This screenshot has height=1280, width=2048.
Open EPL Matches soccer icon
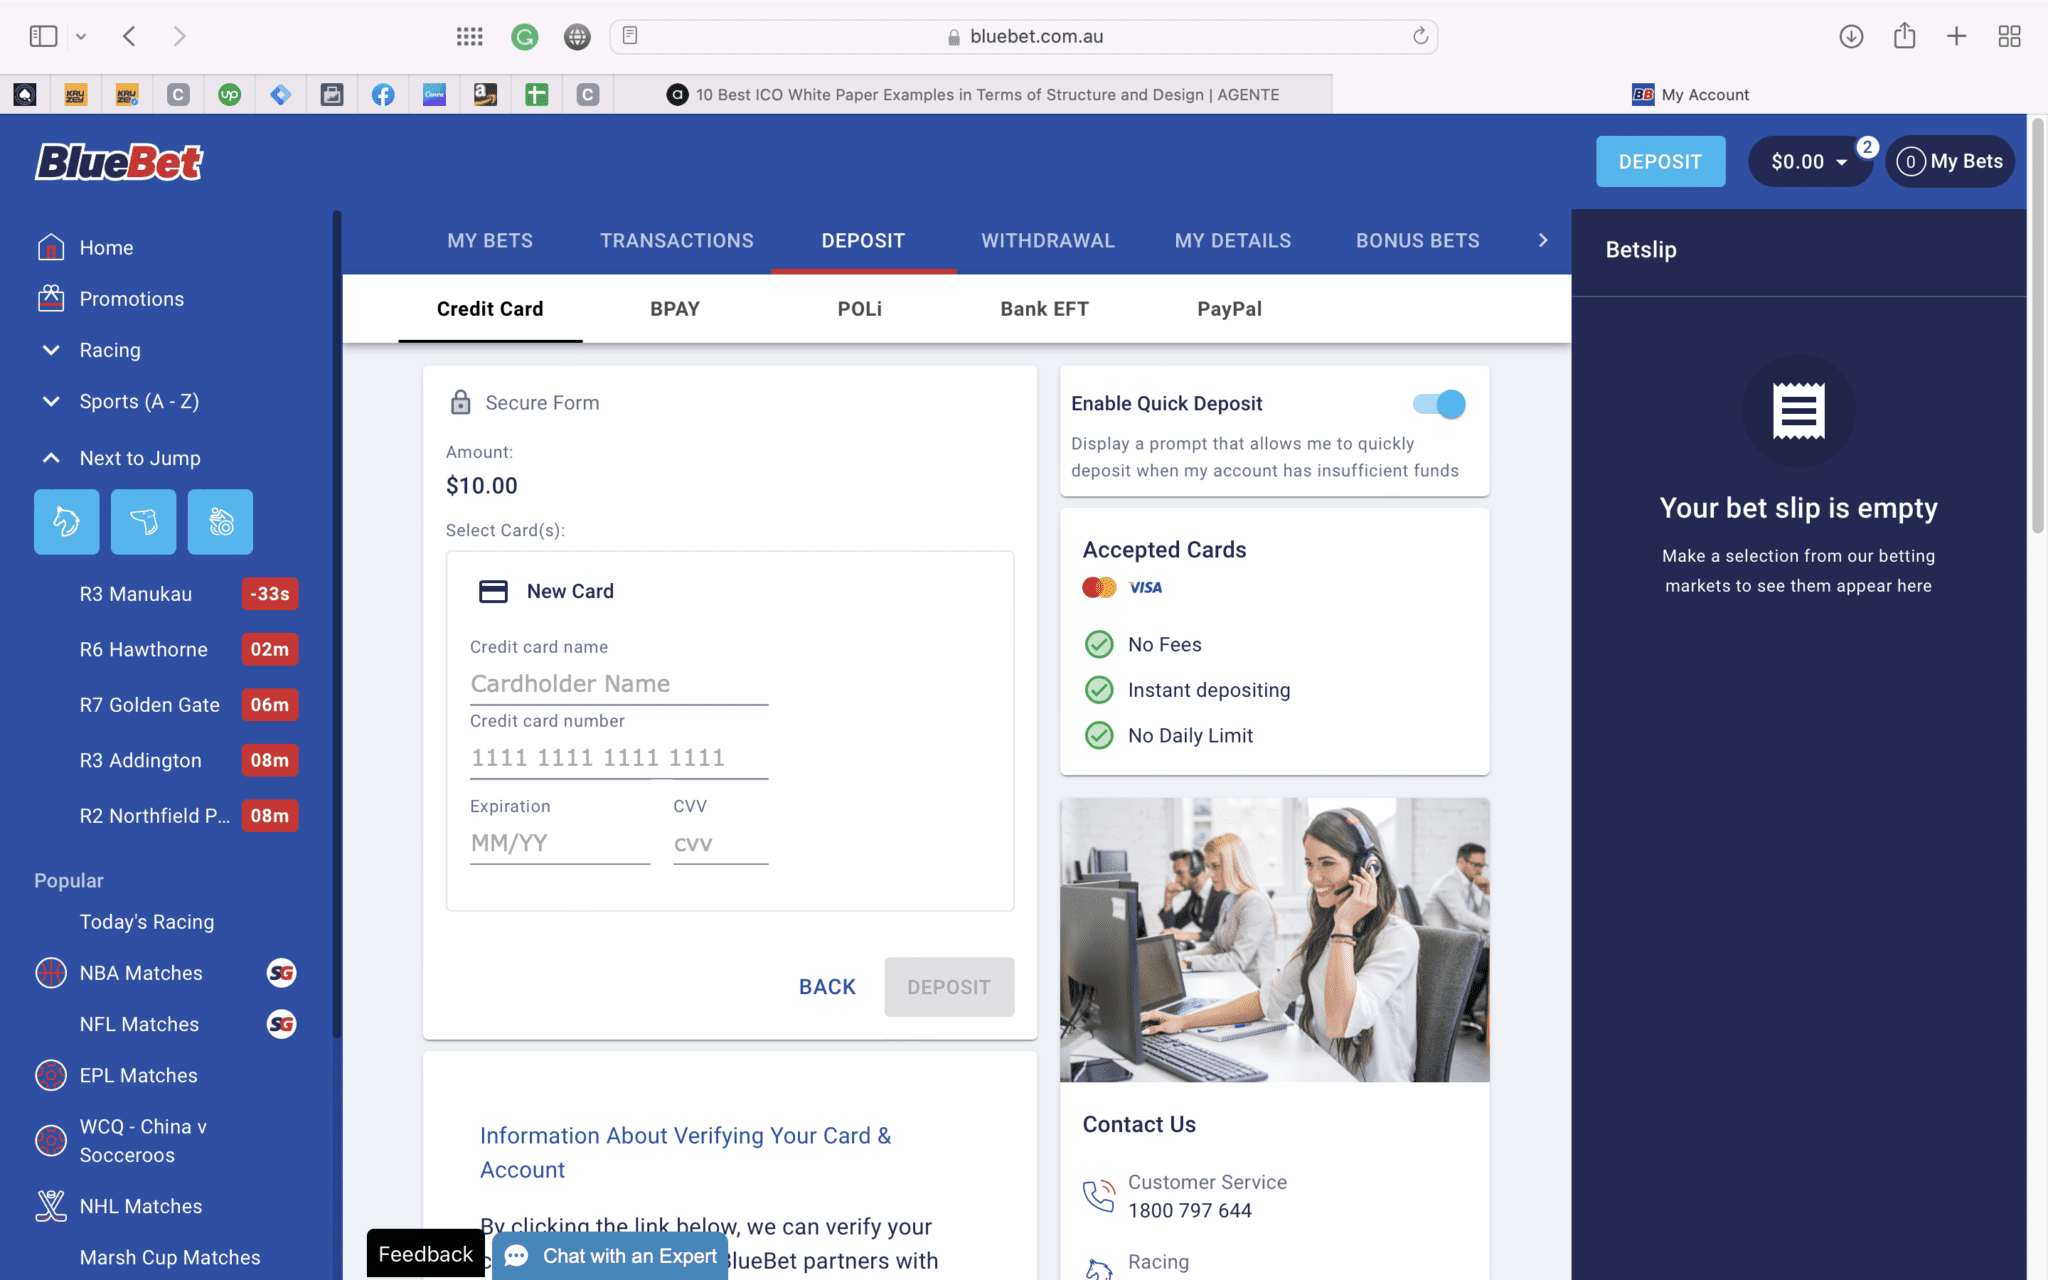tap(51, 1075)
